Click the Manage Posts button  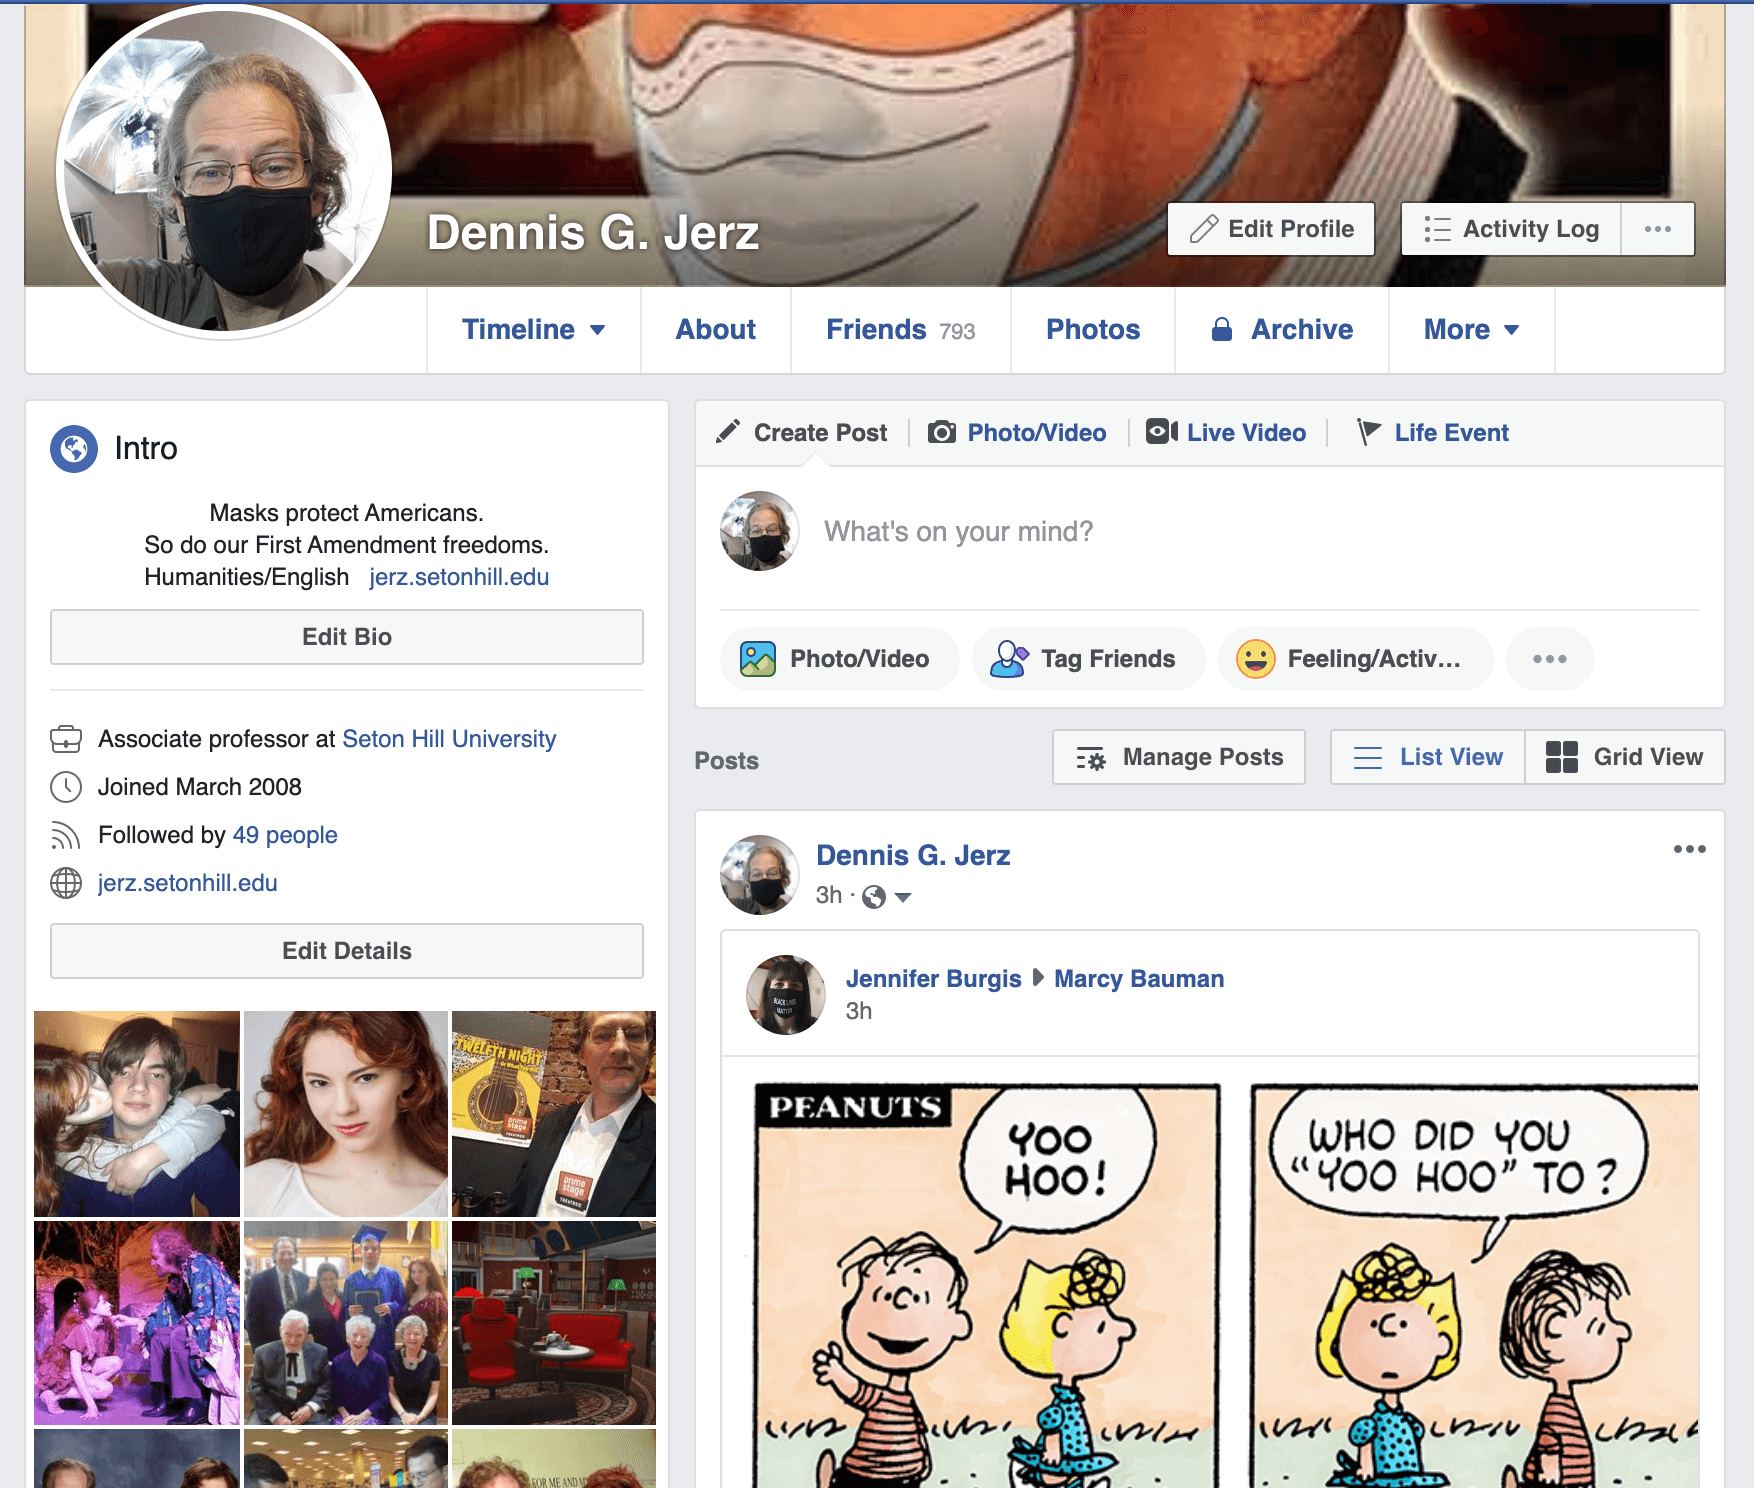1179,757
